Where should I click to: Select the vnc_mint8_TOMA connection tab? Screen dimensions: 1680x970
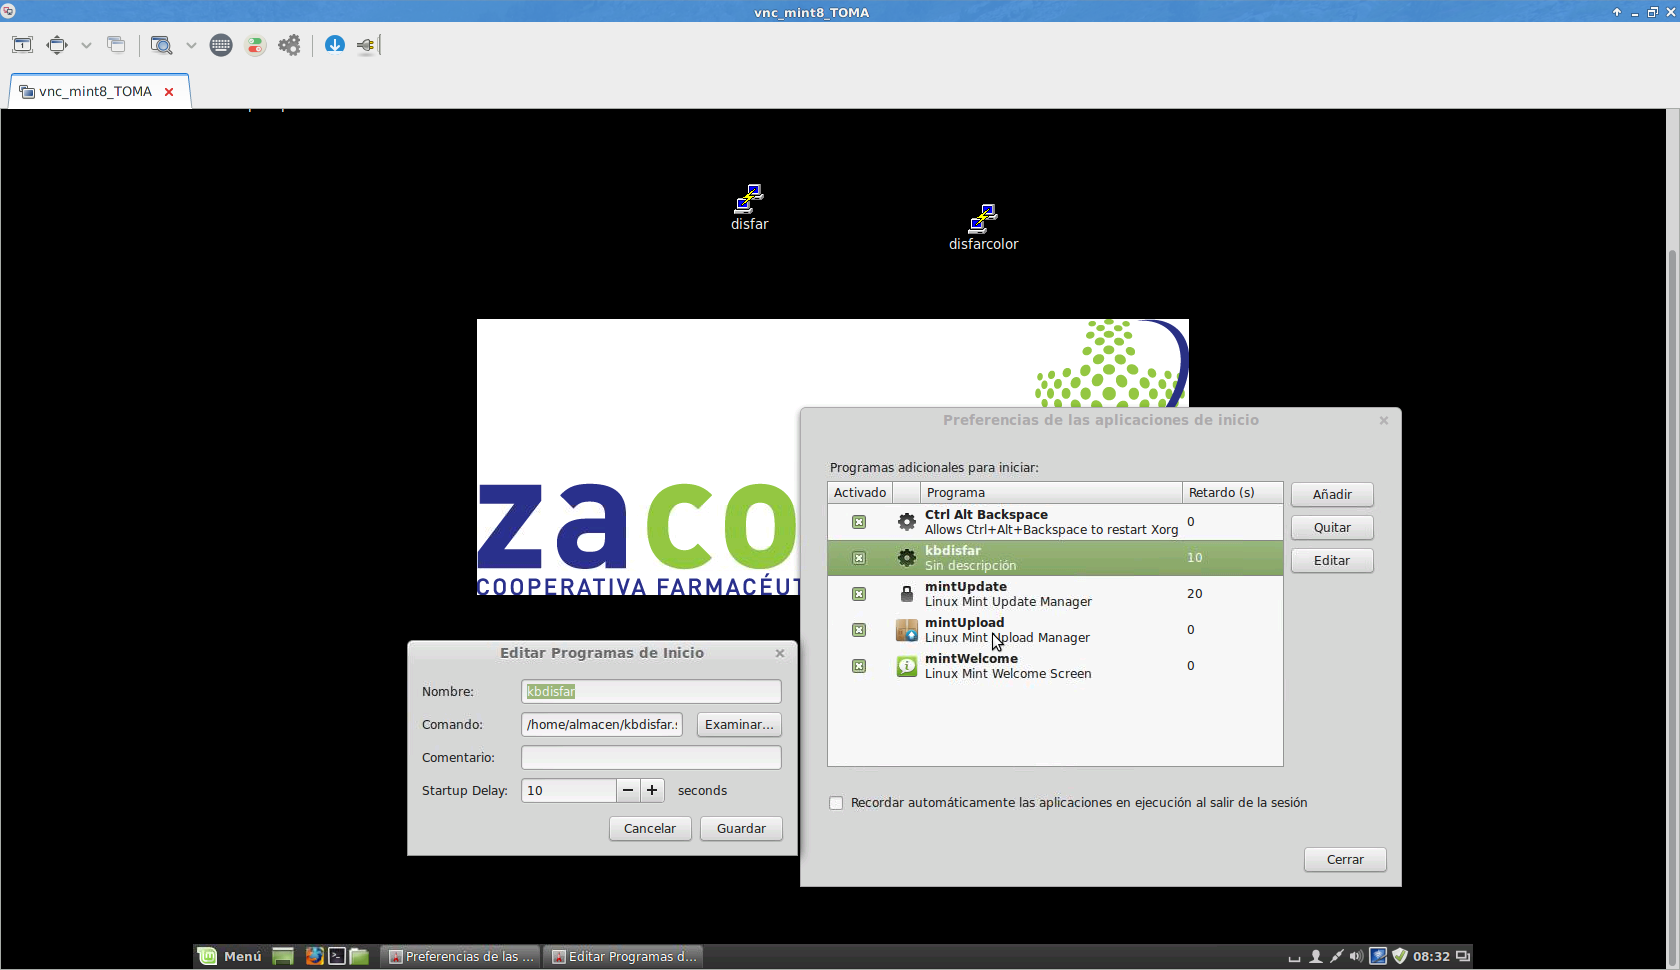(95, 91)
